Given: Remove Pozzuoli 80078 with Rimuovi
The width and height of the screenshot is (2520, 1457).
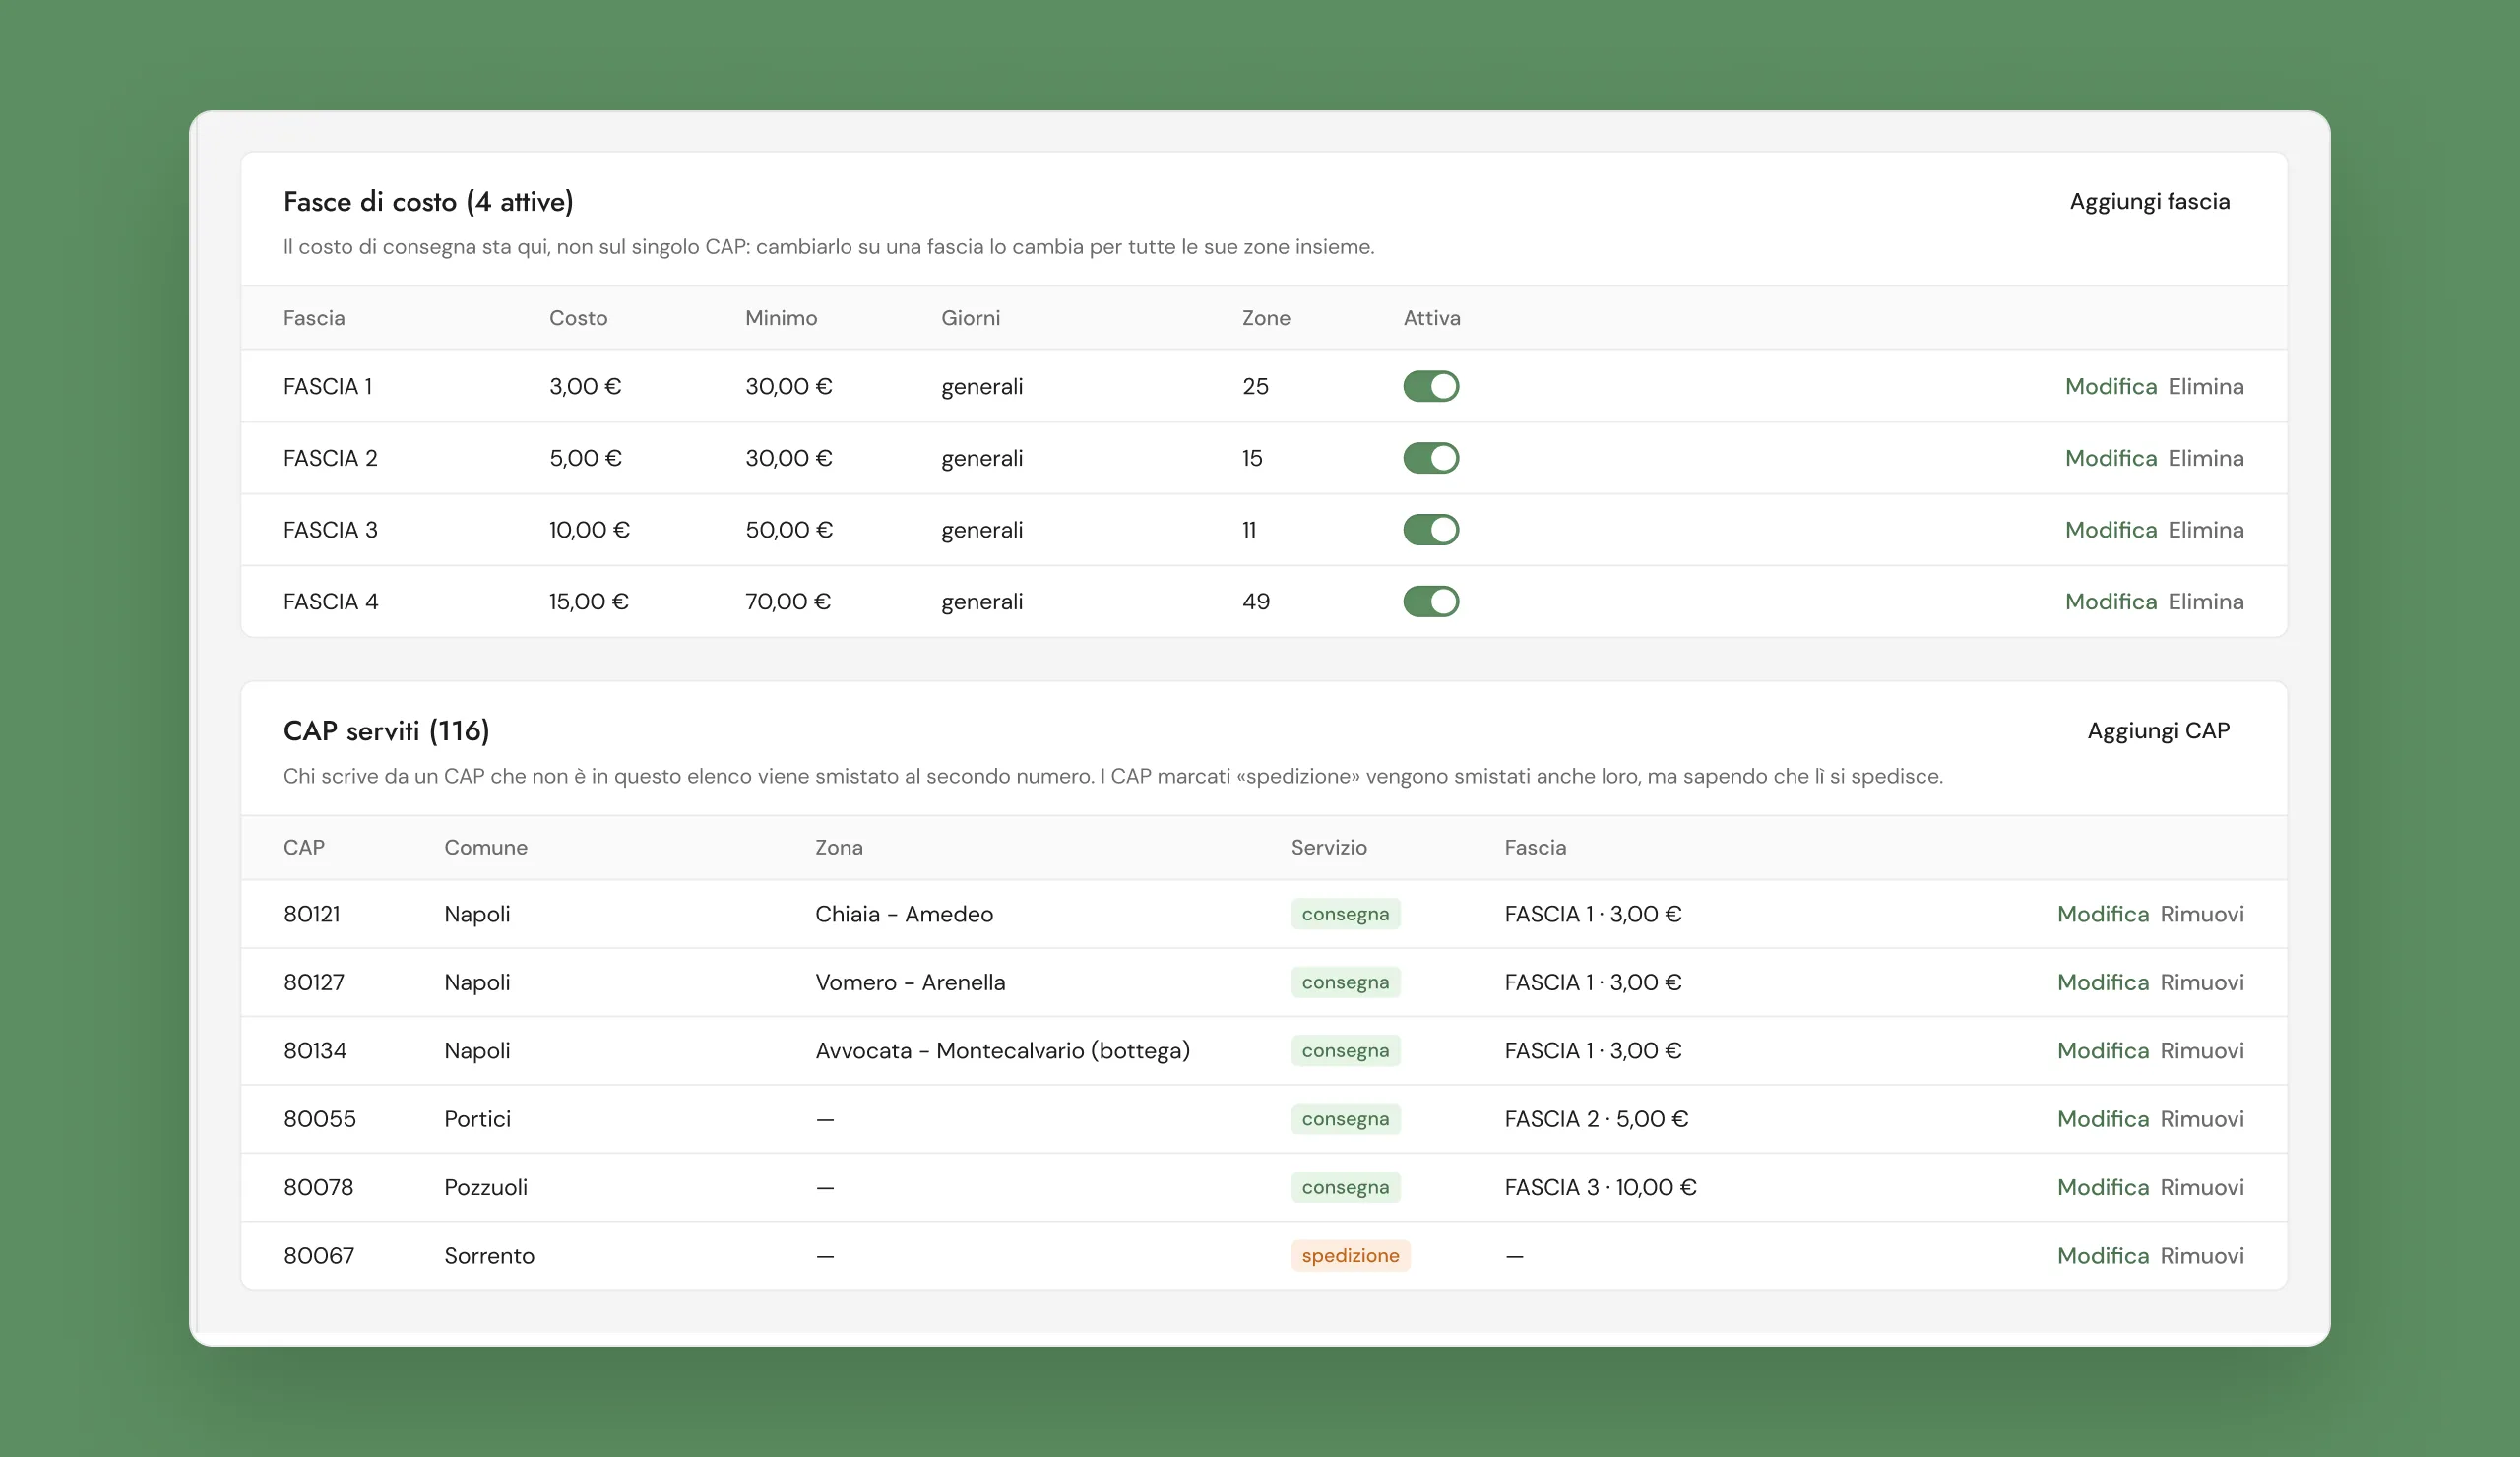Looking at the screenshot, I should pos(2202,1187).
